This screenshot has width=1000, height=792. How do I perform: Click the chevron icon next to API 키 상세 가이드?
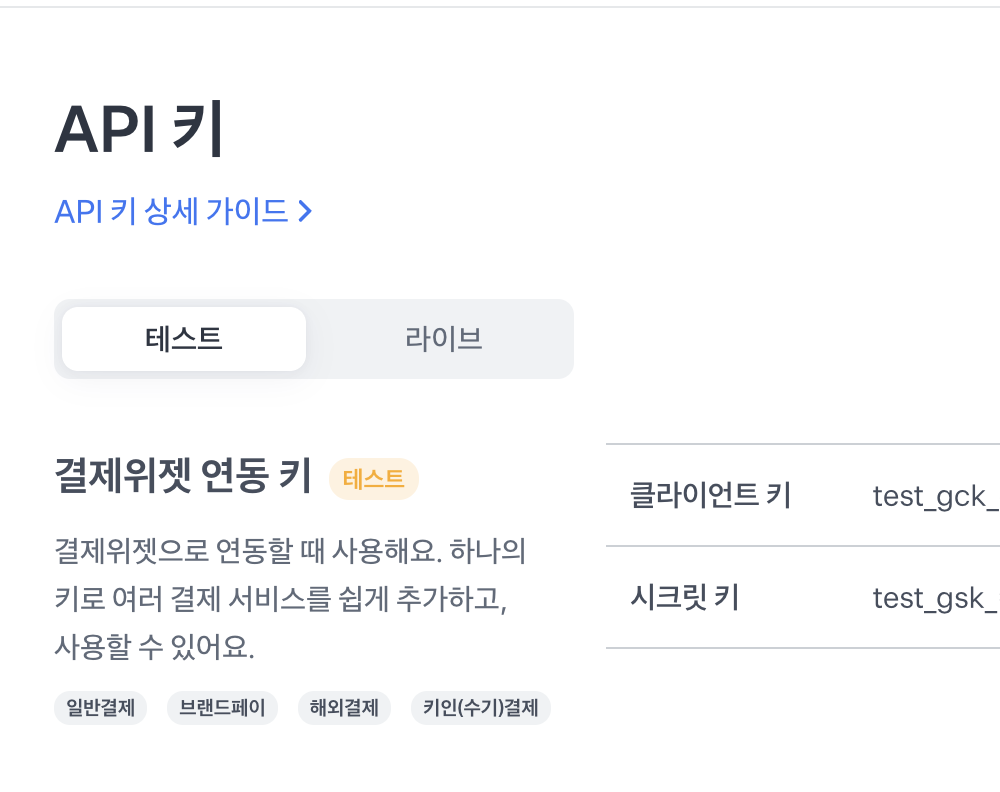pyautogui.click(x=306, y=211)
